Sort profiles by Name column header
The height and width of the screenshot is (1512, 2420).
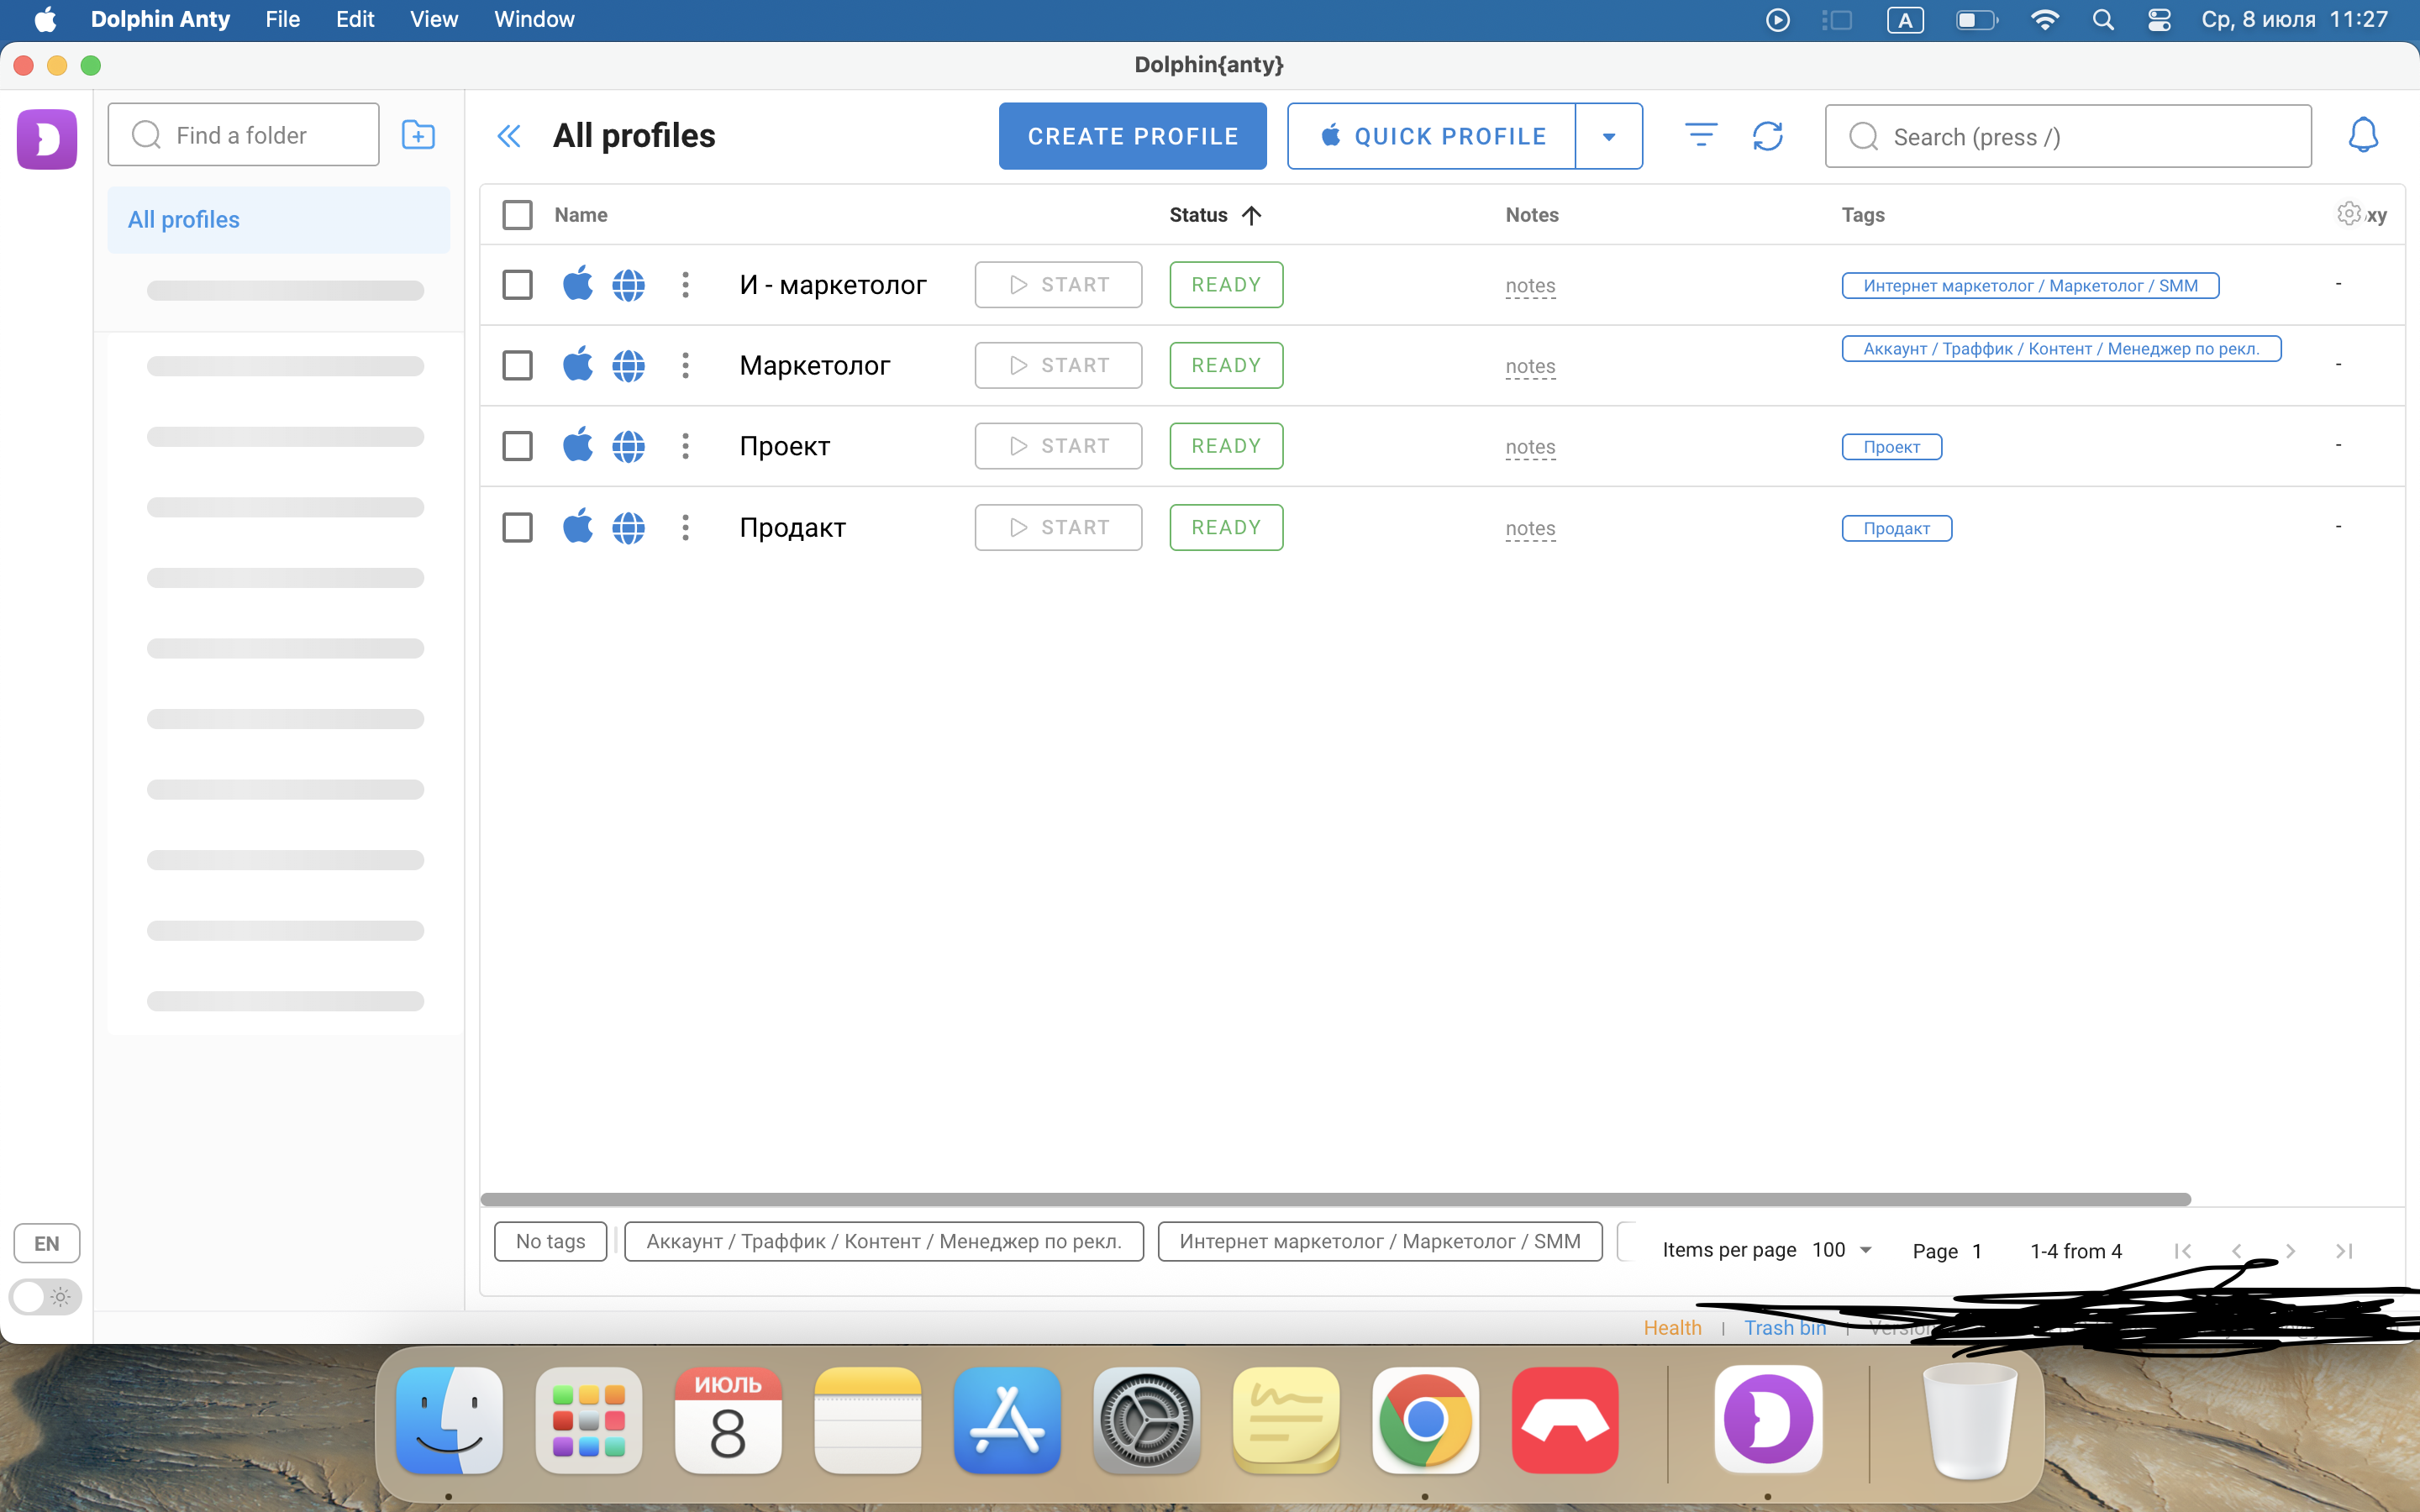pyautogui.click(x=581, y=215)
